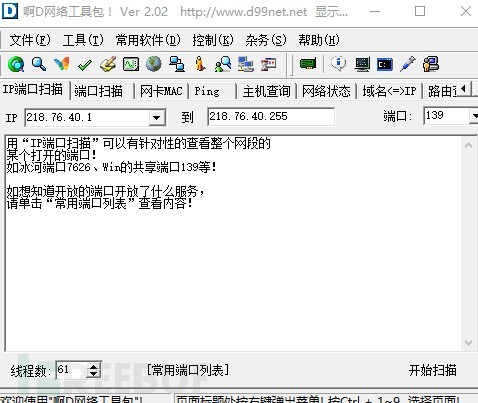Click the start IP field 218.76.40.1
The image size is (478, 403).
coord(87,118)
